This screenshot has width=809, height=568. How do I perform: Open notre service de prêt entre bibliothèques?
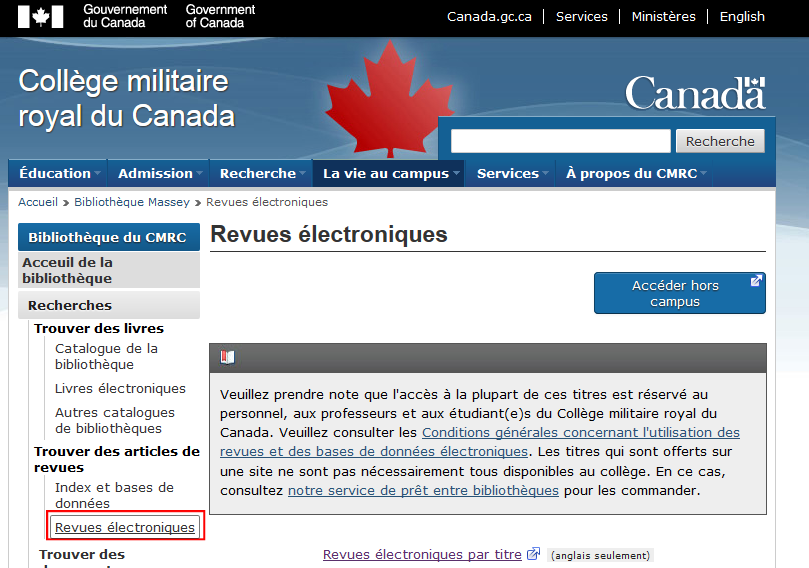(x=423, y=490)
